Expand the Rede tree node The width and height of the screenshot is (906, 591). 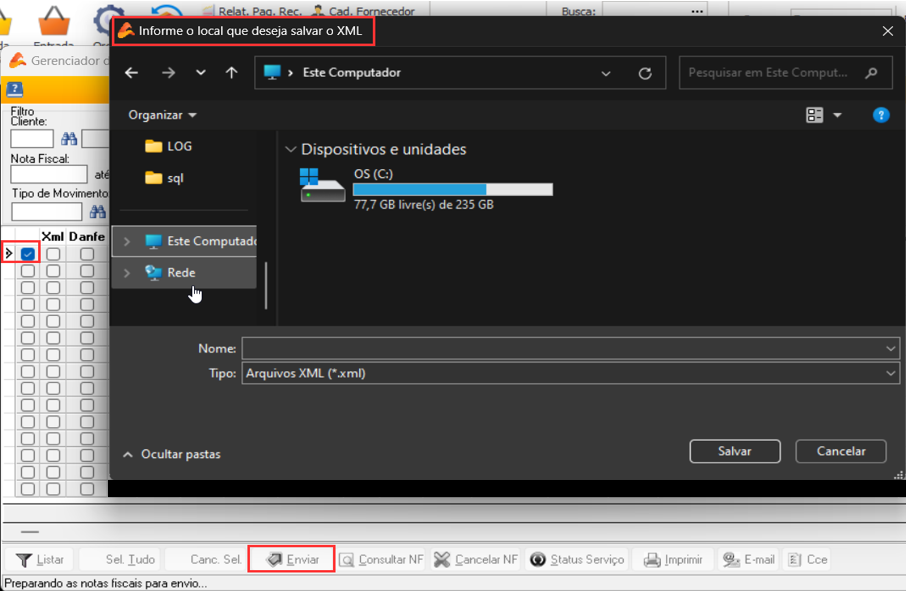127,273
